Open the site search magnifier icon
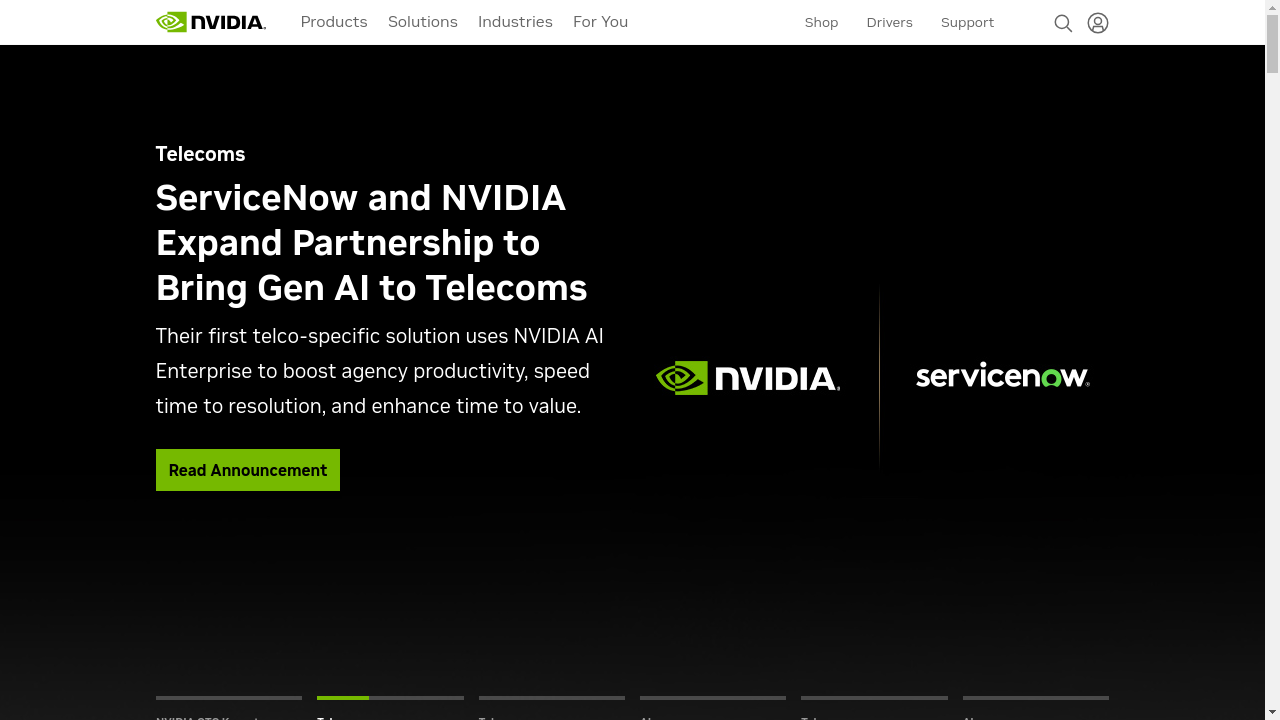 (1063, 23)
